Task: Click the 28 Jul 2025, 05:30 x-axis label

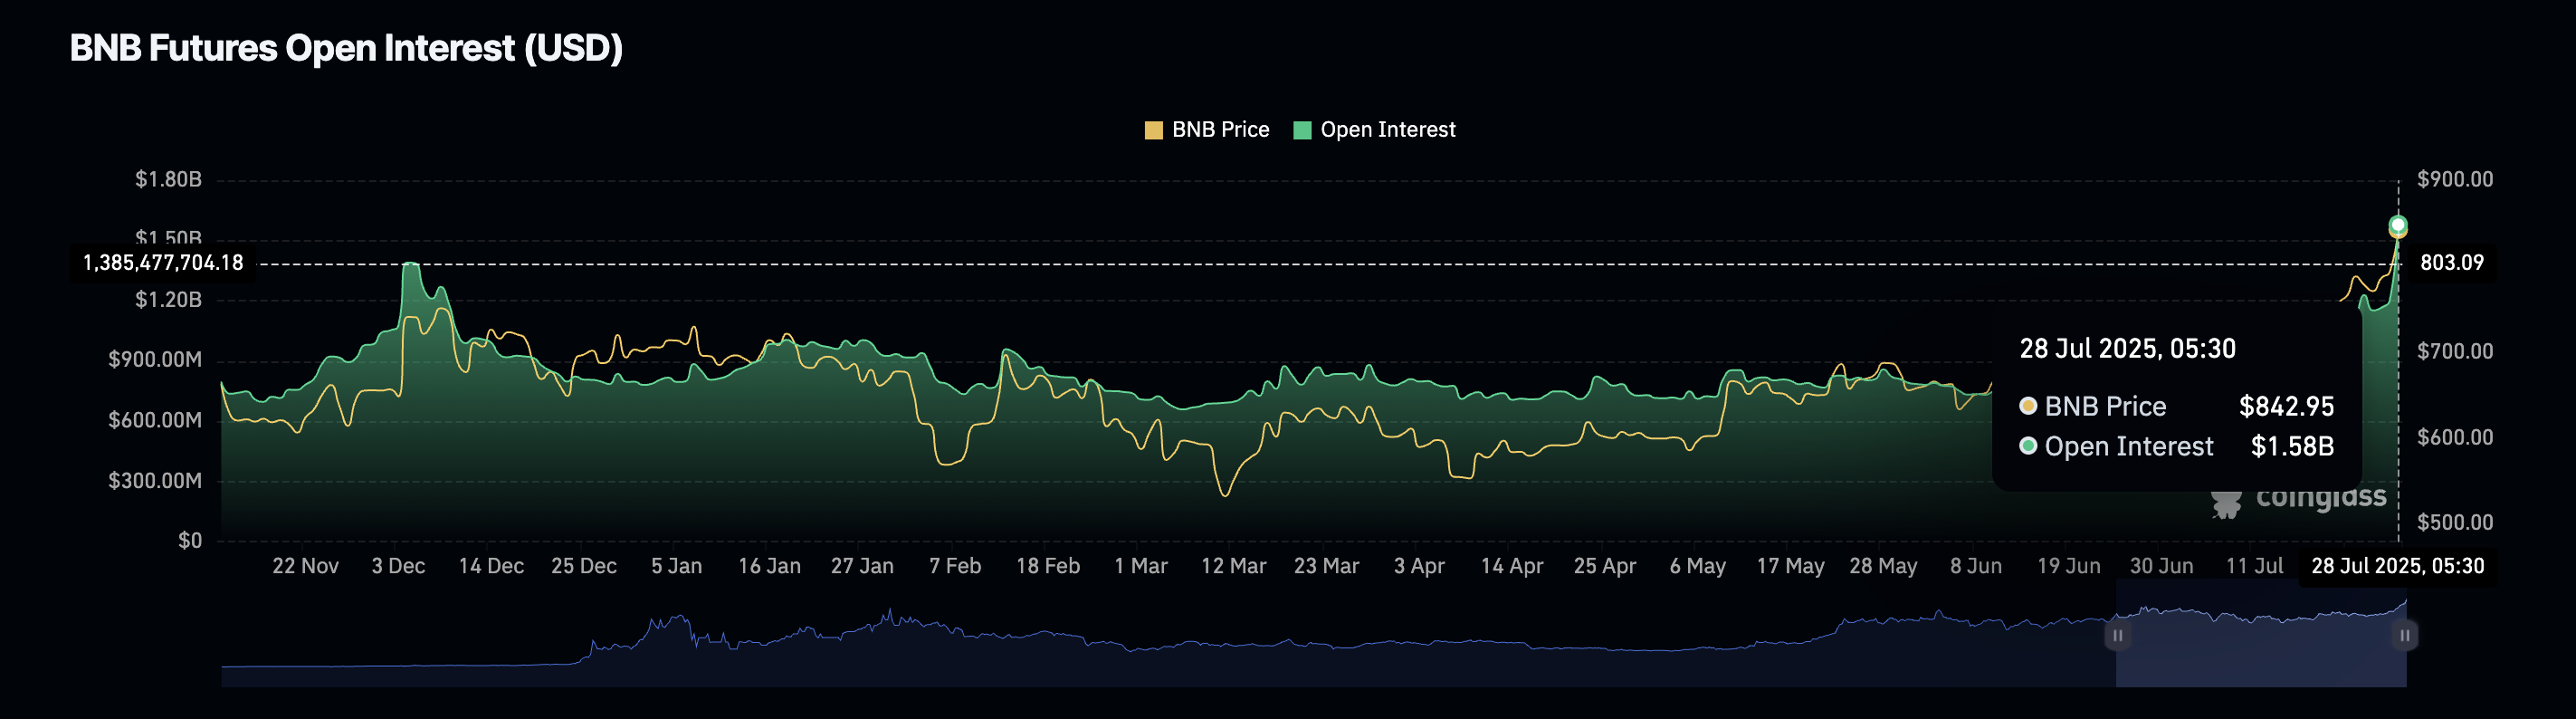Action: point(2397,566)
